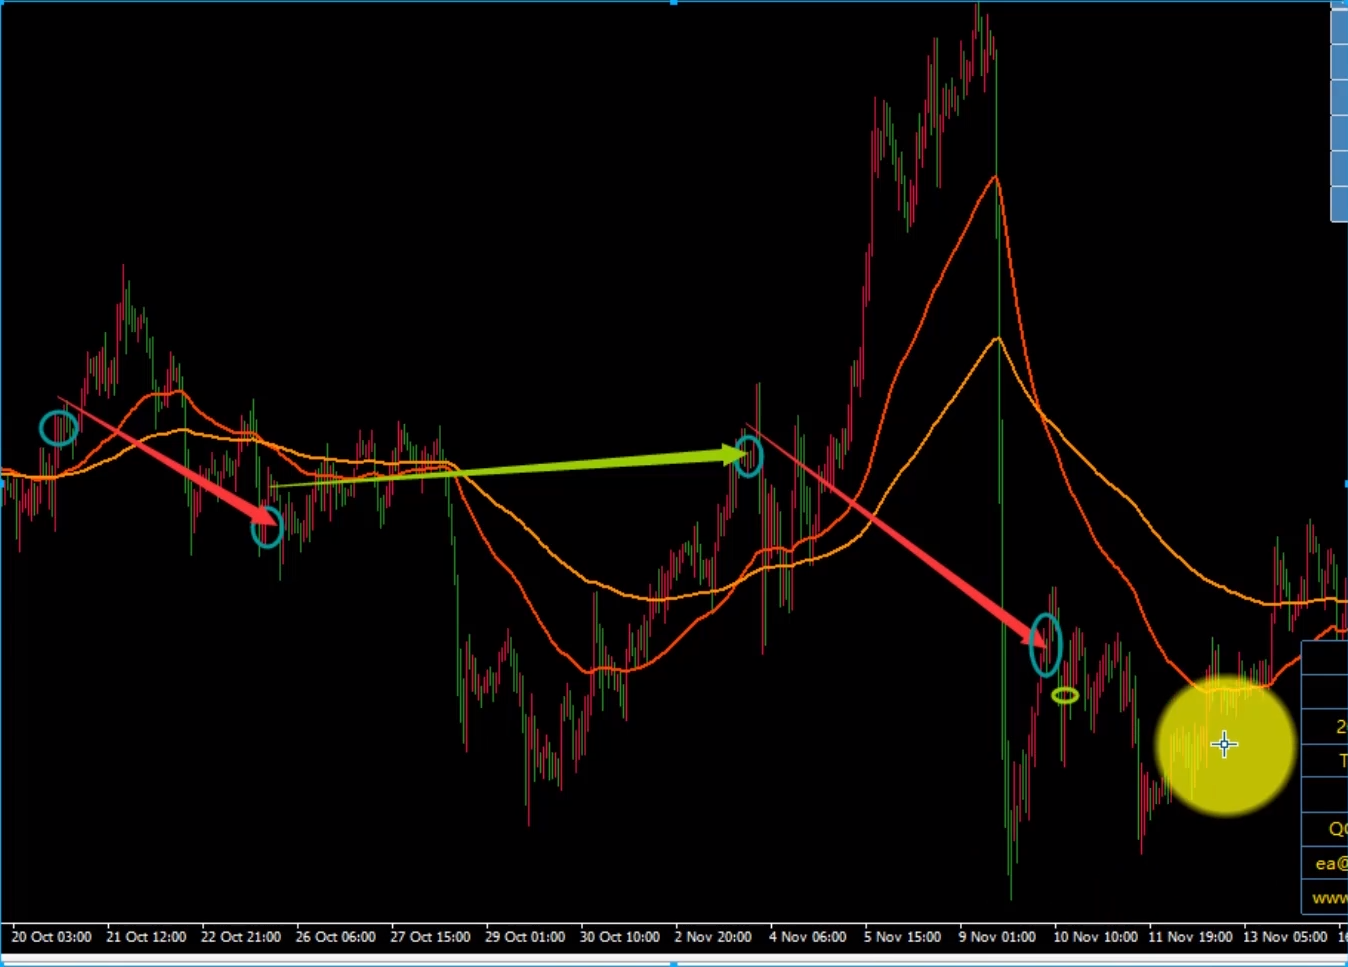Click the dark orange moving average peak
This screenshot has height=967, width=1348.
tap(995, 177)
